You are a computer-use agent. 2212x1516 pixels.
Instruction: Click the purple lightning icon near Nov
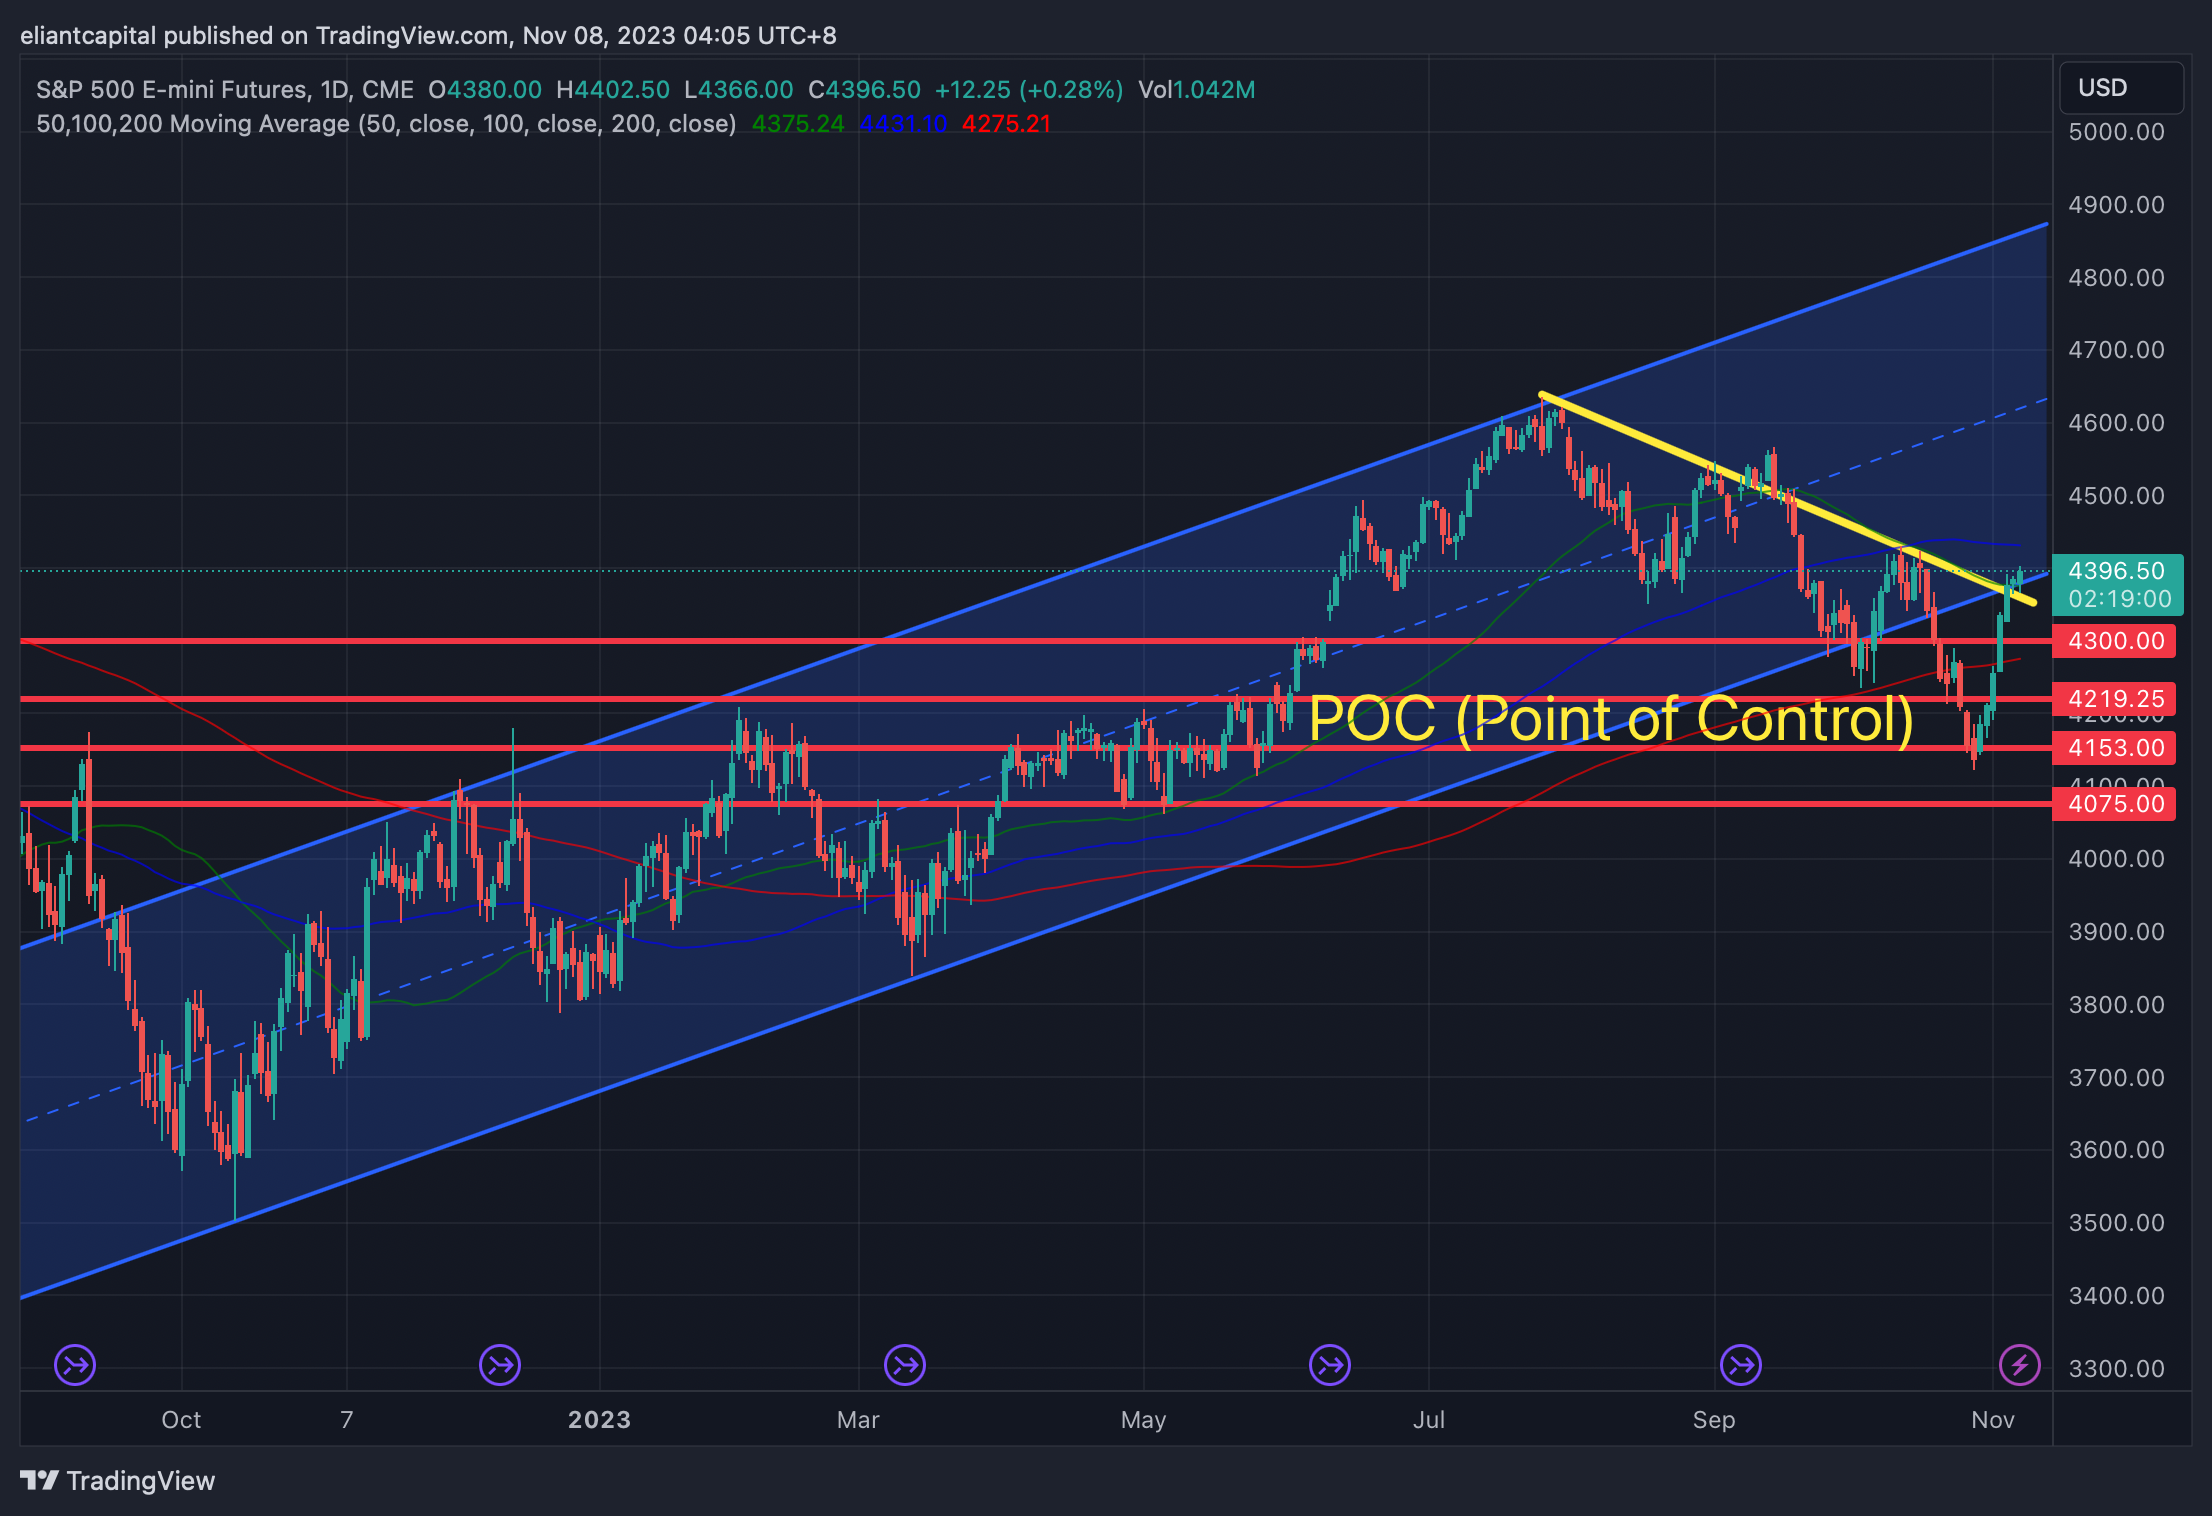coord(2019,1365)
